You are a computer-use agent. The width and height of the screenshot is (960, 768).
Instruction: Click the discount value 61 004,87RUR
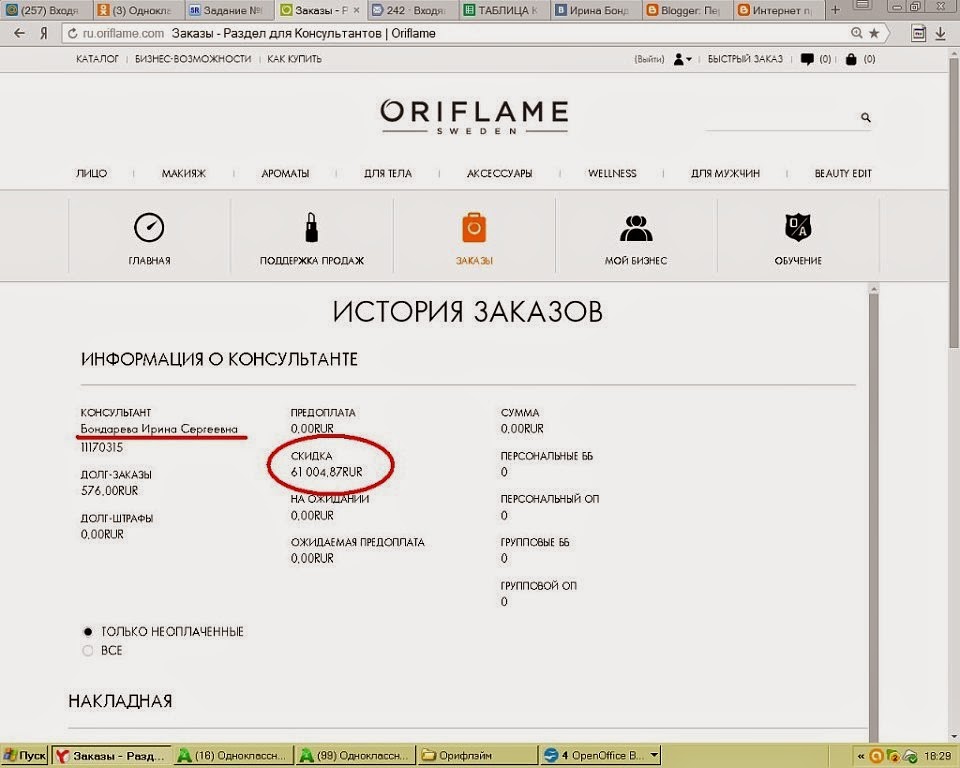(x=326, y=472)
